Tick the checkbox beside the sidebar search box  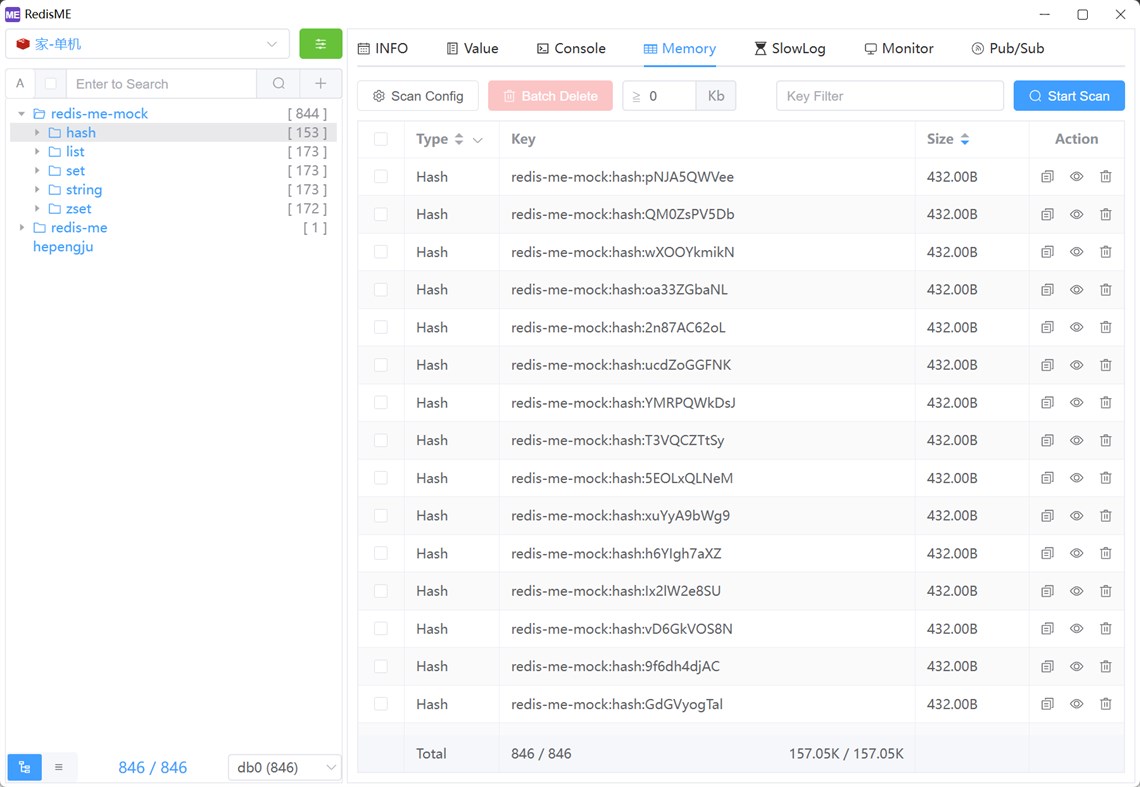(50, 84)
